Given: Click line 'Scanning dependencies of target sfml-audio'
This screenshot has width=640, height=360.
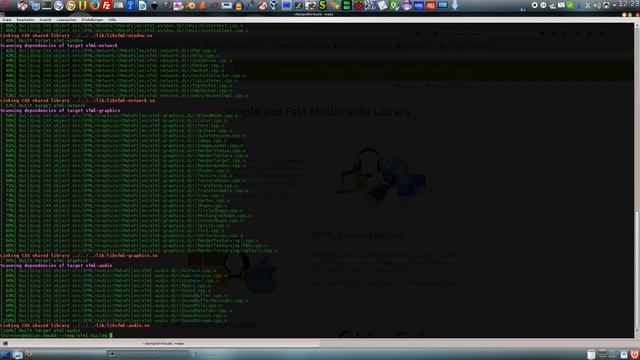Looking at the screenshot, I should coord(56,265).
